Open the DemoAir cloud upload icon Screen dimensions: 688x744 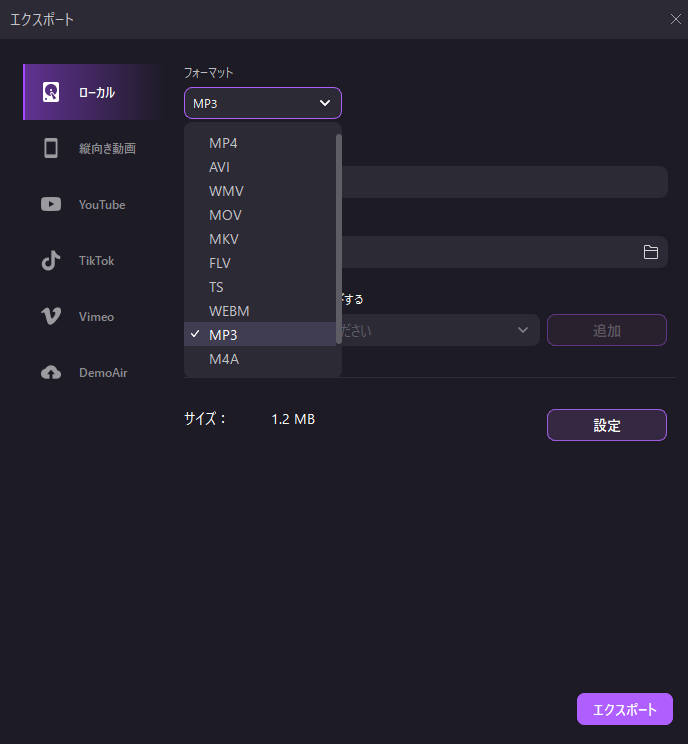click(51, 372)
